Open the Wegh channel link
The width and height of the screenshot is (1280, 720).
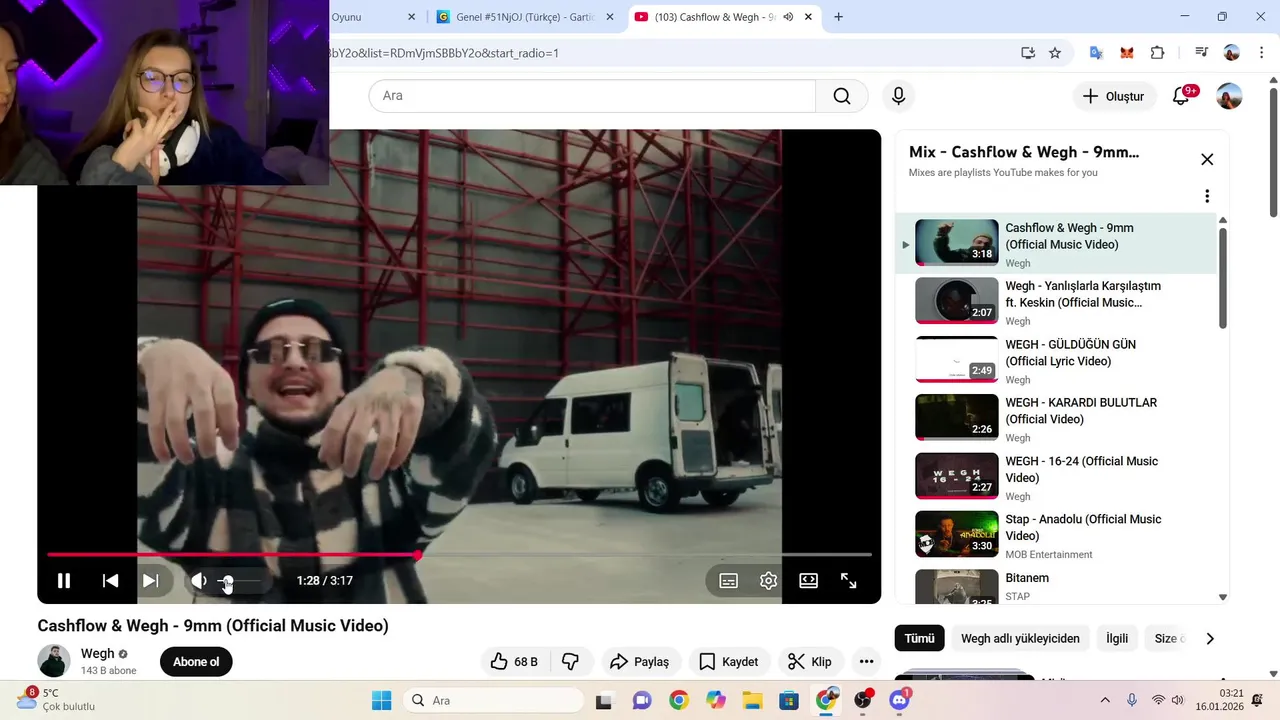tap(98, 653)
